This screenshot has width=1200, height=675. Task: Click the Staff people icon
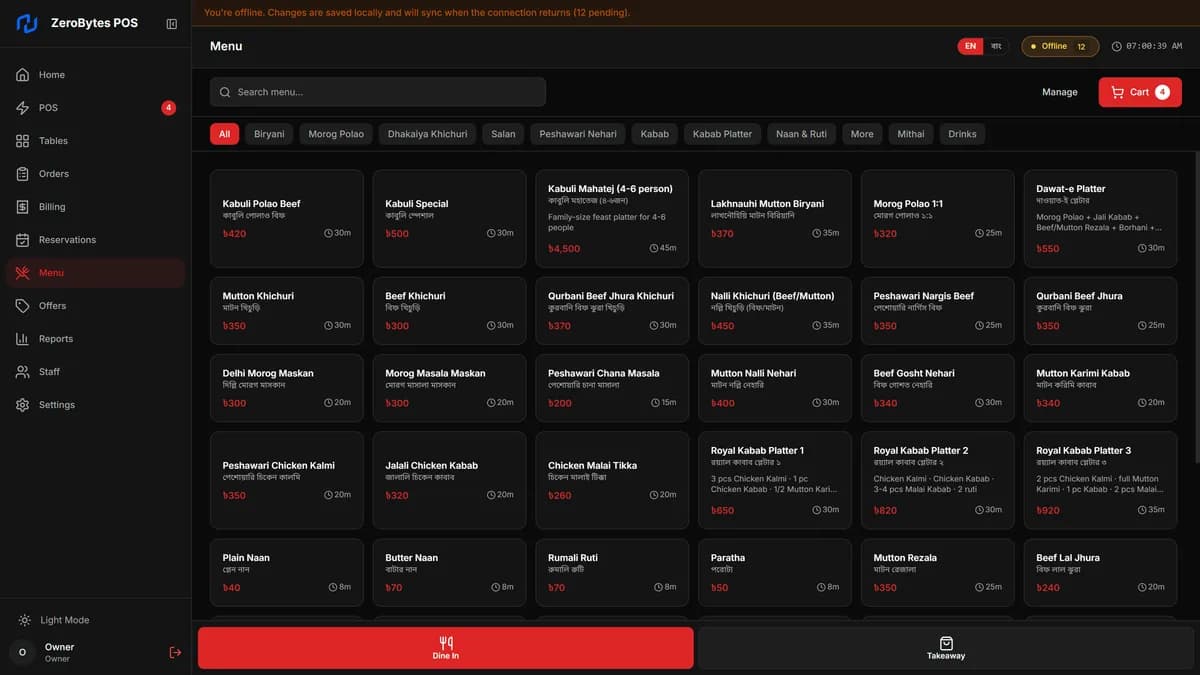(x=23, y=372)
